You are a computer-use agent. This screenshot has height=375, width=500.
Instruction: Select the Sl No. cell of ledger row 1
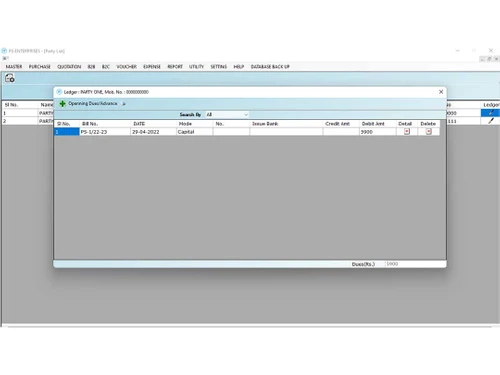pyautogui.click(x=67, y=132)
